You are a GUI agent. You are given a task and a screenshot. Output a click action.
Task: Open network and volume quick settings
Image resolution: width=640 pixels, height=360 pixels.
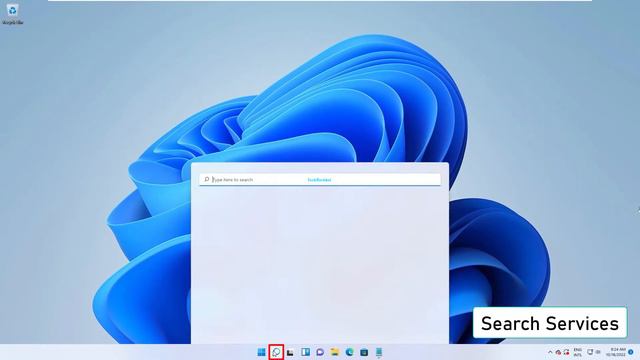pyautogui.click(x=594, y=352)
